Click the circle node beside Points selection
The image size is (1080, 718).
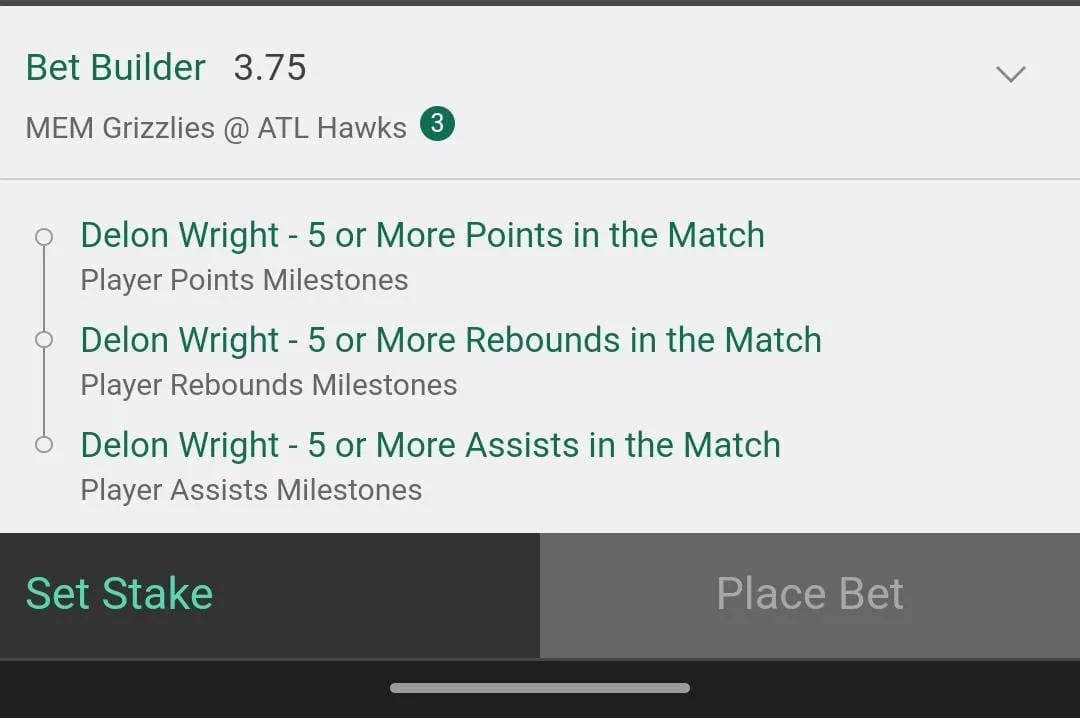(44, 237)
